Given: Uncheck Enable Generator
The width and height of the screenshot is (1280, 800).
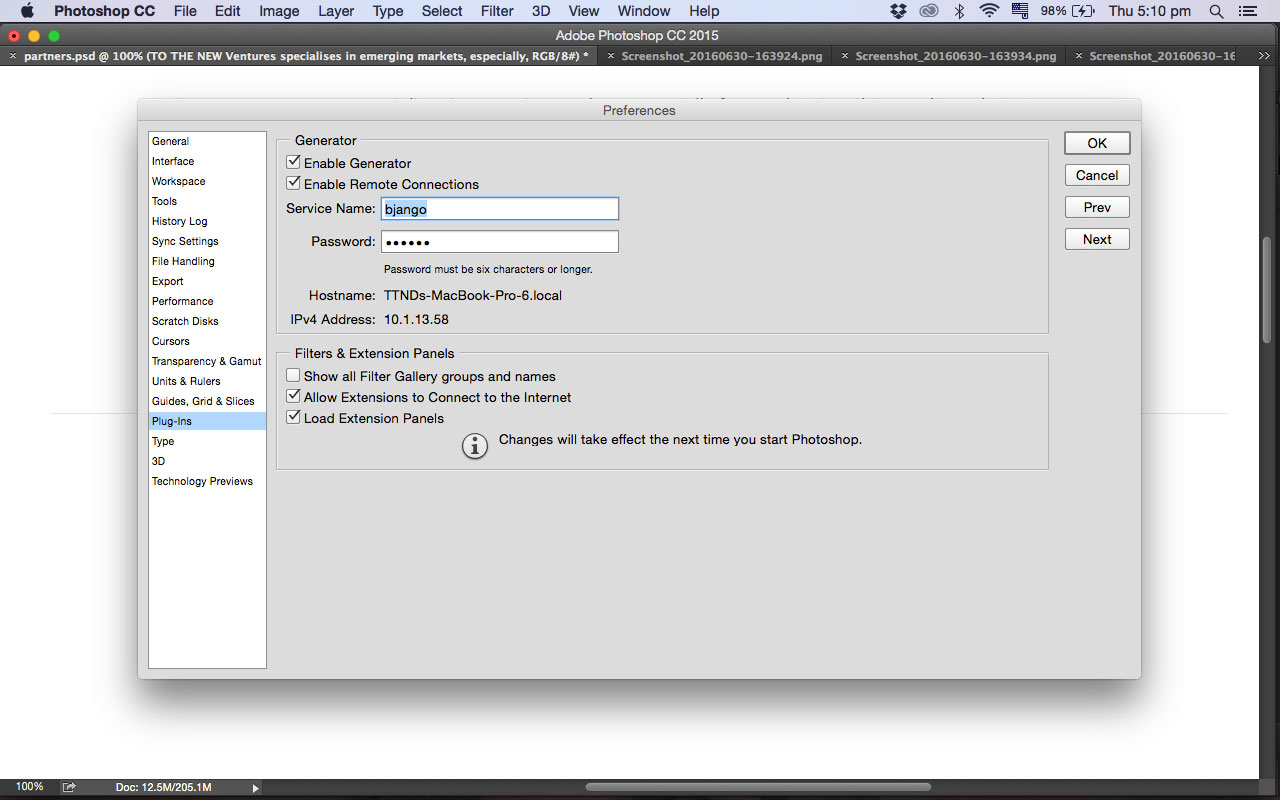Looking at the screenshot, I should pos(293,162).
